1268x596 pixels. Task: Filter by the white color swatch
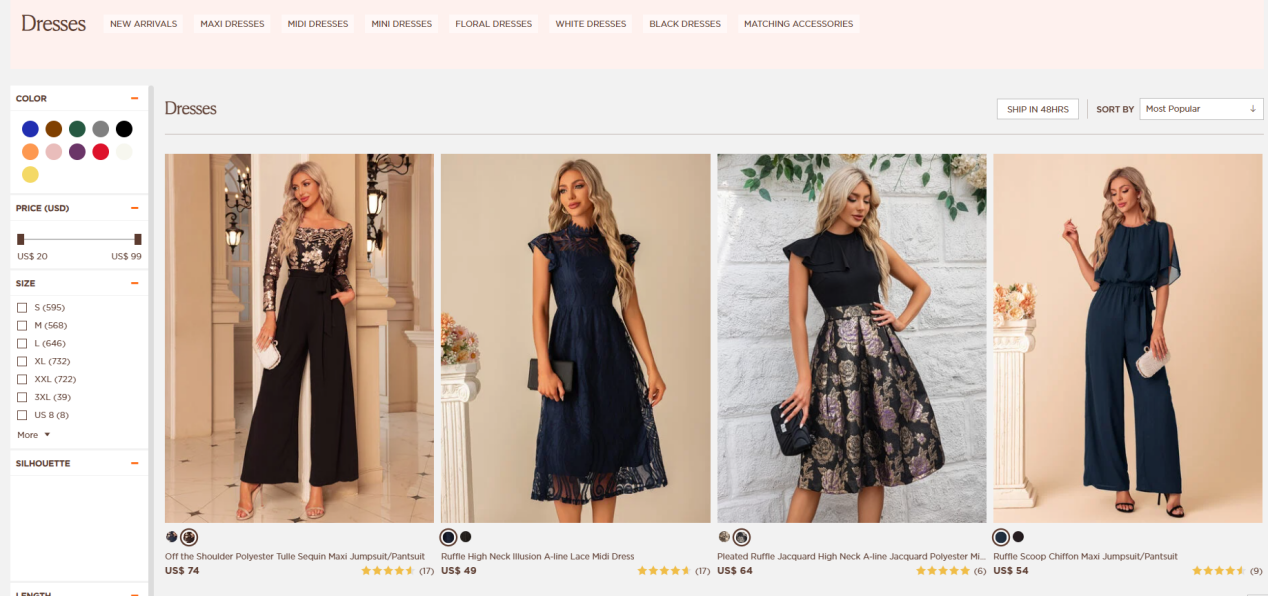tap(124, 152)
